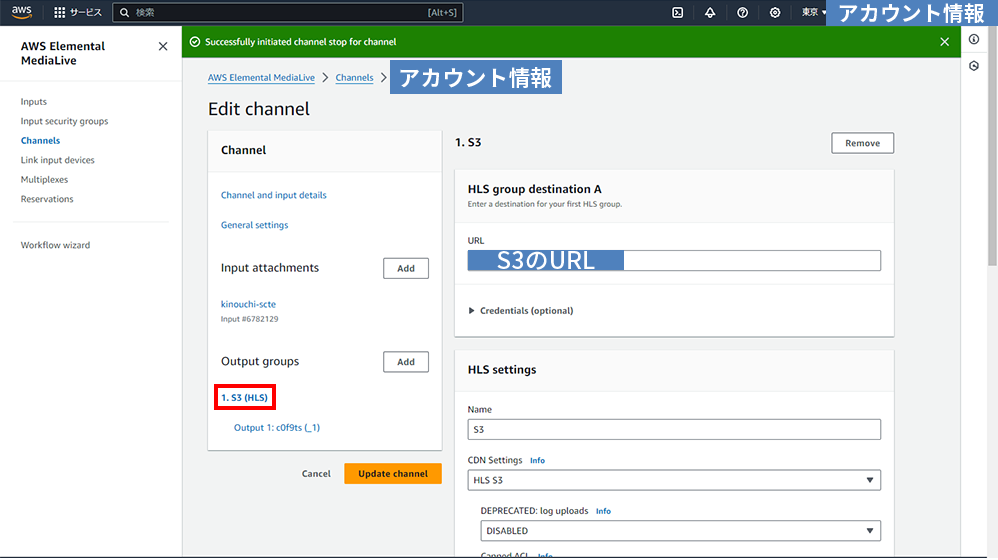Follow AWS Elemental MediaLive breadcrumb
The height and width of the screenshot is (560, 998).
point(261,78)
